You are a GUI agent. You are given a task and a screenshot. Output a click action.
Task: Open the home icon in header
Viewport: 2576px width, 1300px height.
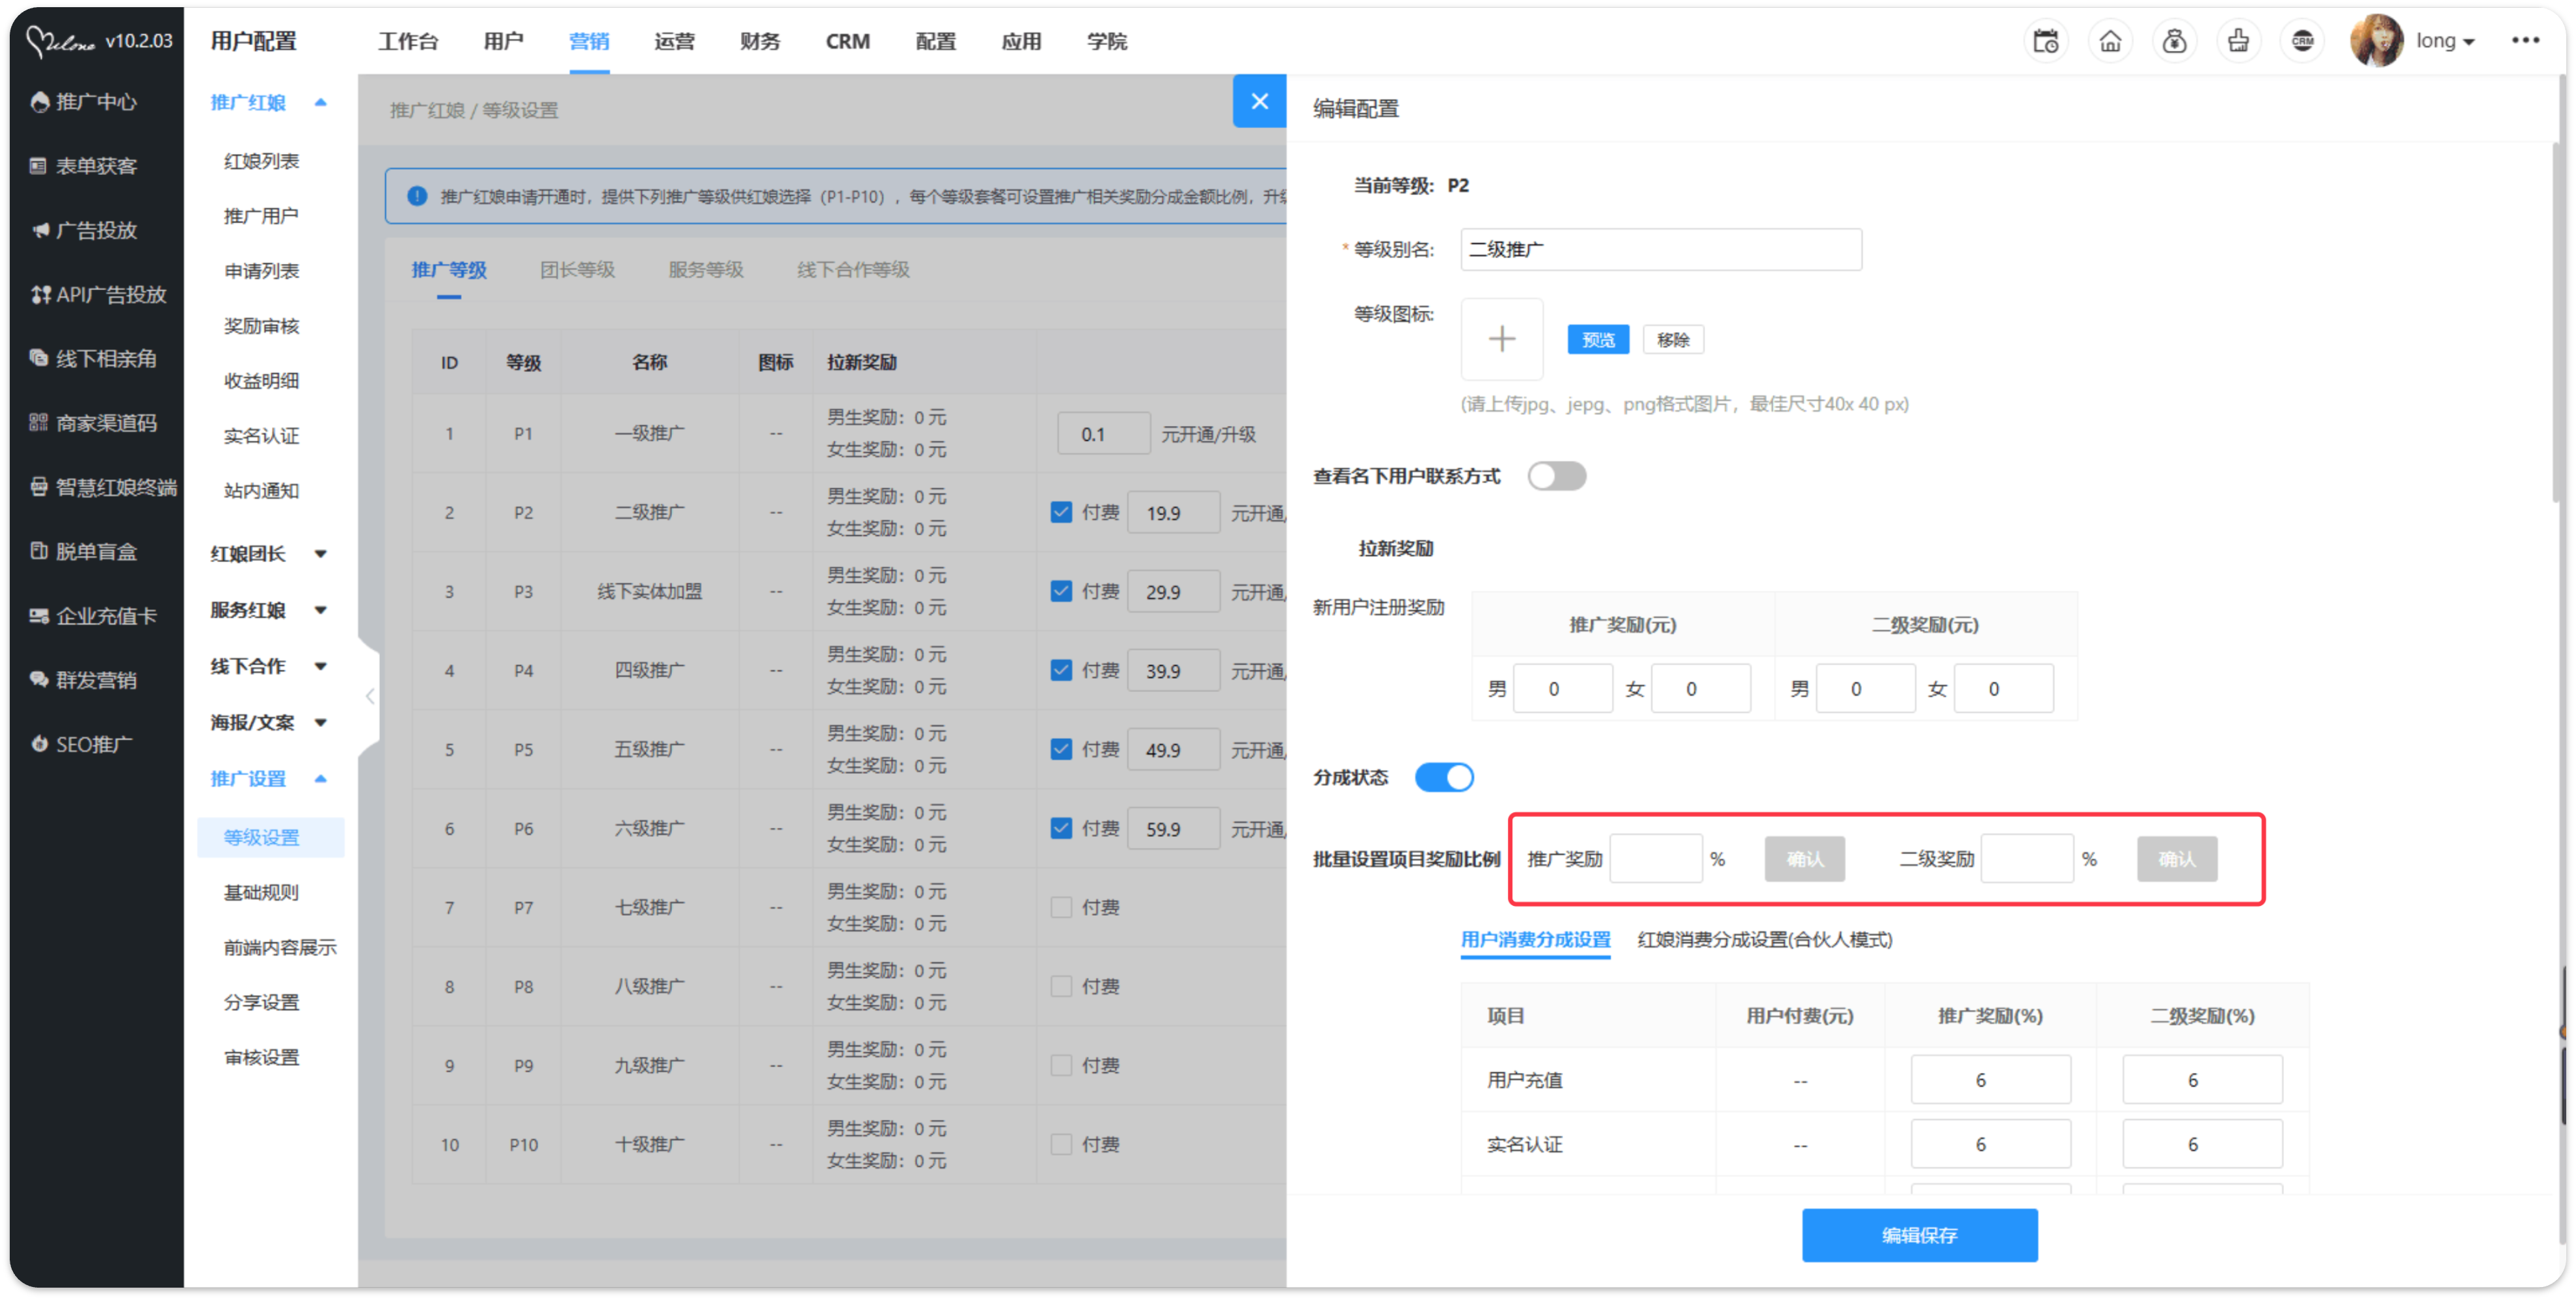pyautogui.click(x=2110, y=41)
